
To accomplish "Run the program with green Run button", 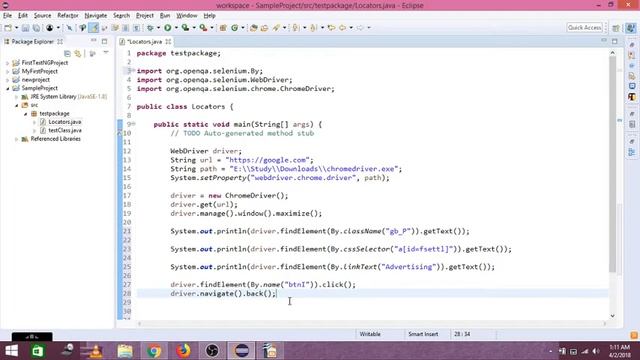I will pos(167,28).
